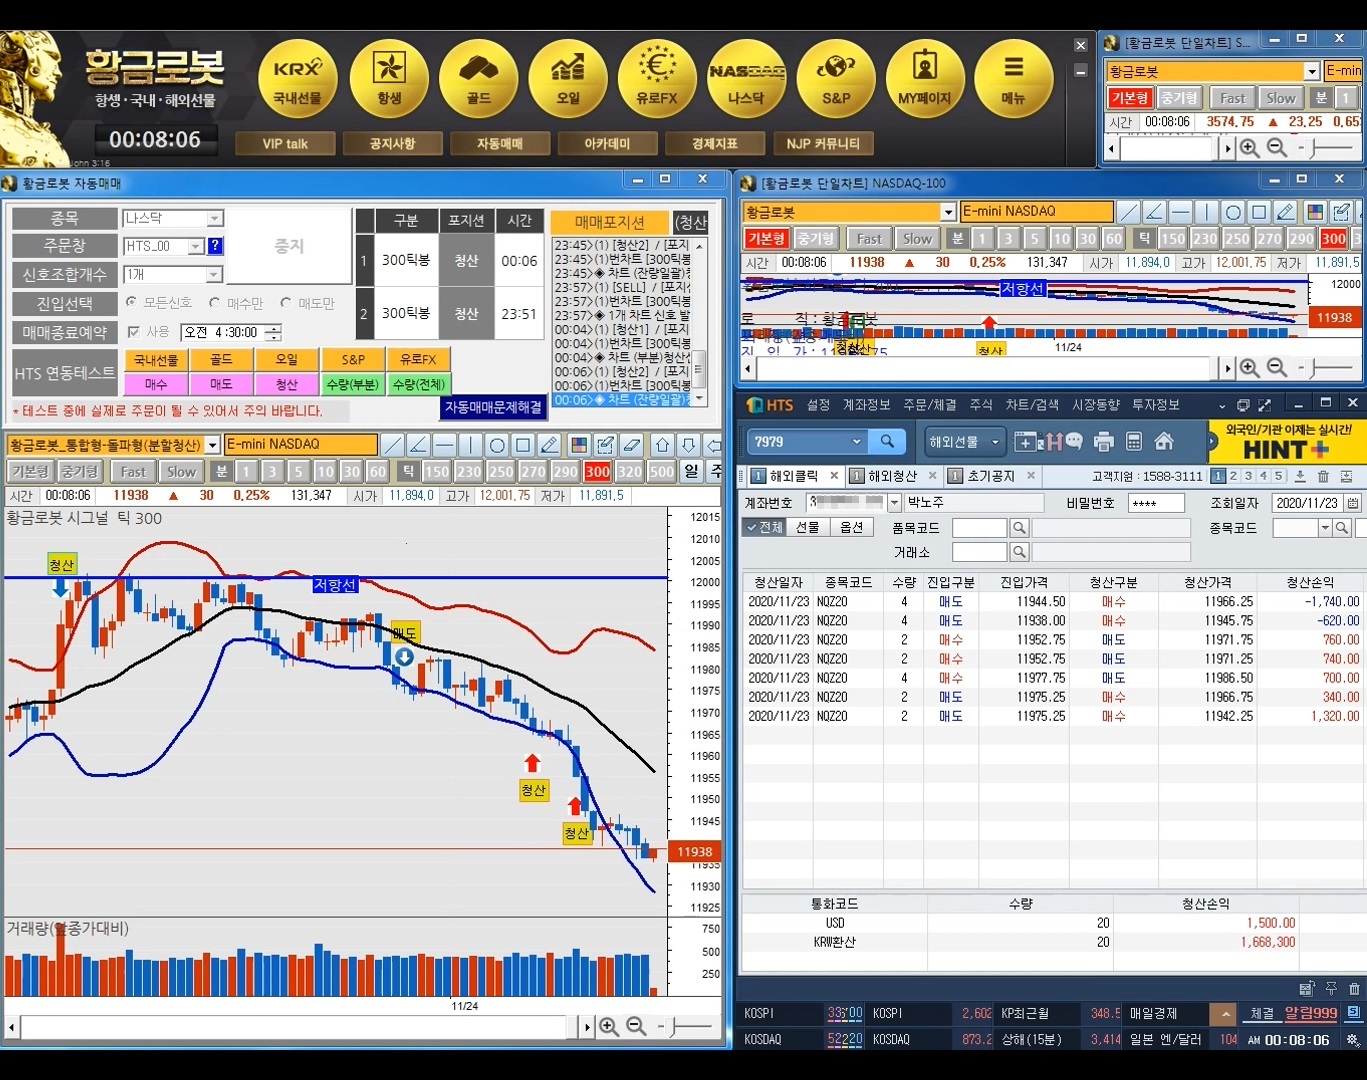Expand the 해외선물 dropdown in HTS
The height and width of the screenshot is (1080, 1367).
(x=995, y=441)
